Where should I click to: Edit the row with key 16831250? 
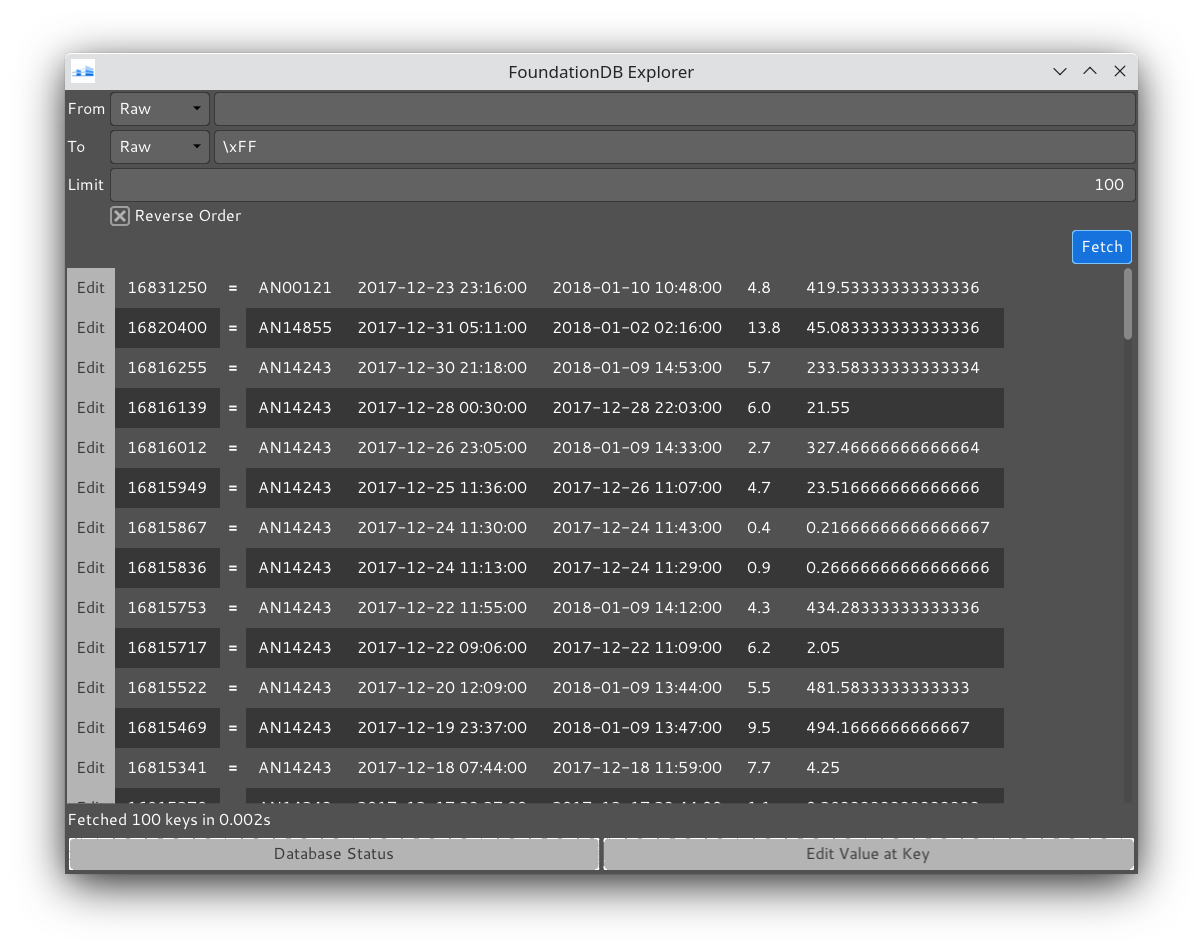pos(91,288)
